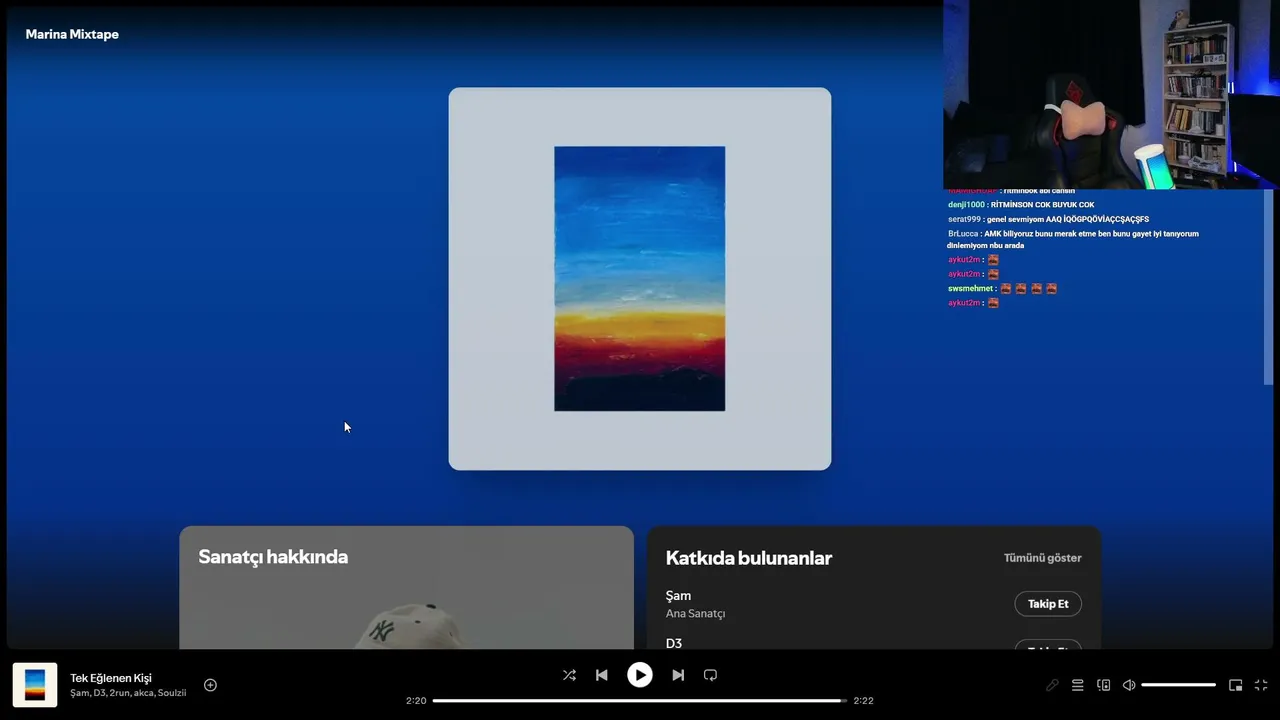Open the playback queue icon
Image resolution: width=1280 pixels, height=720 pixels.
[1077, 685]
